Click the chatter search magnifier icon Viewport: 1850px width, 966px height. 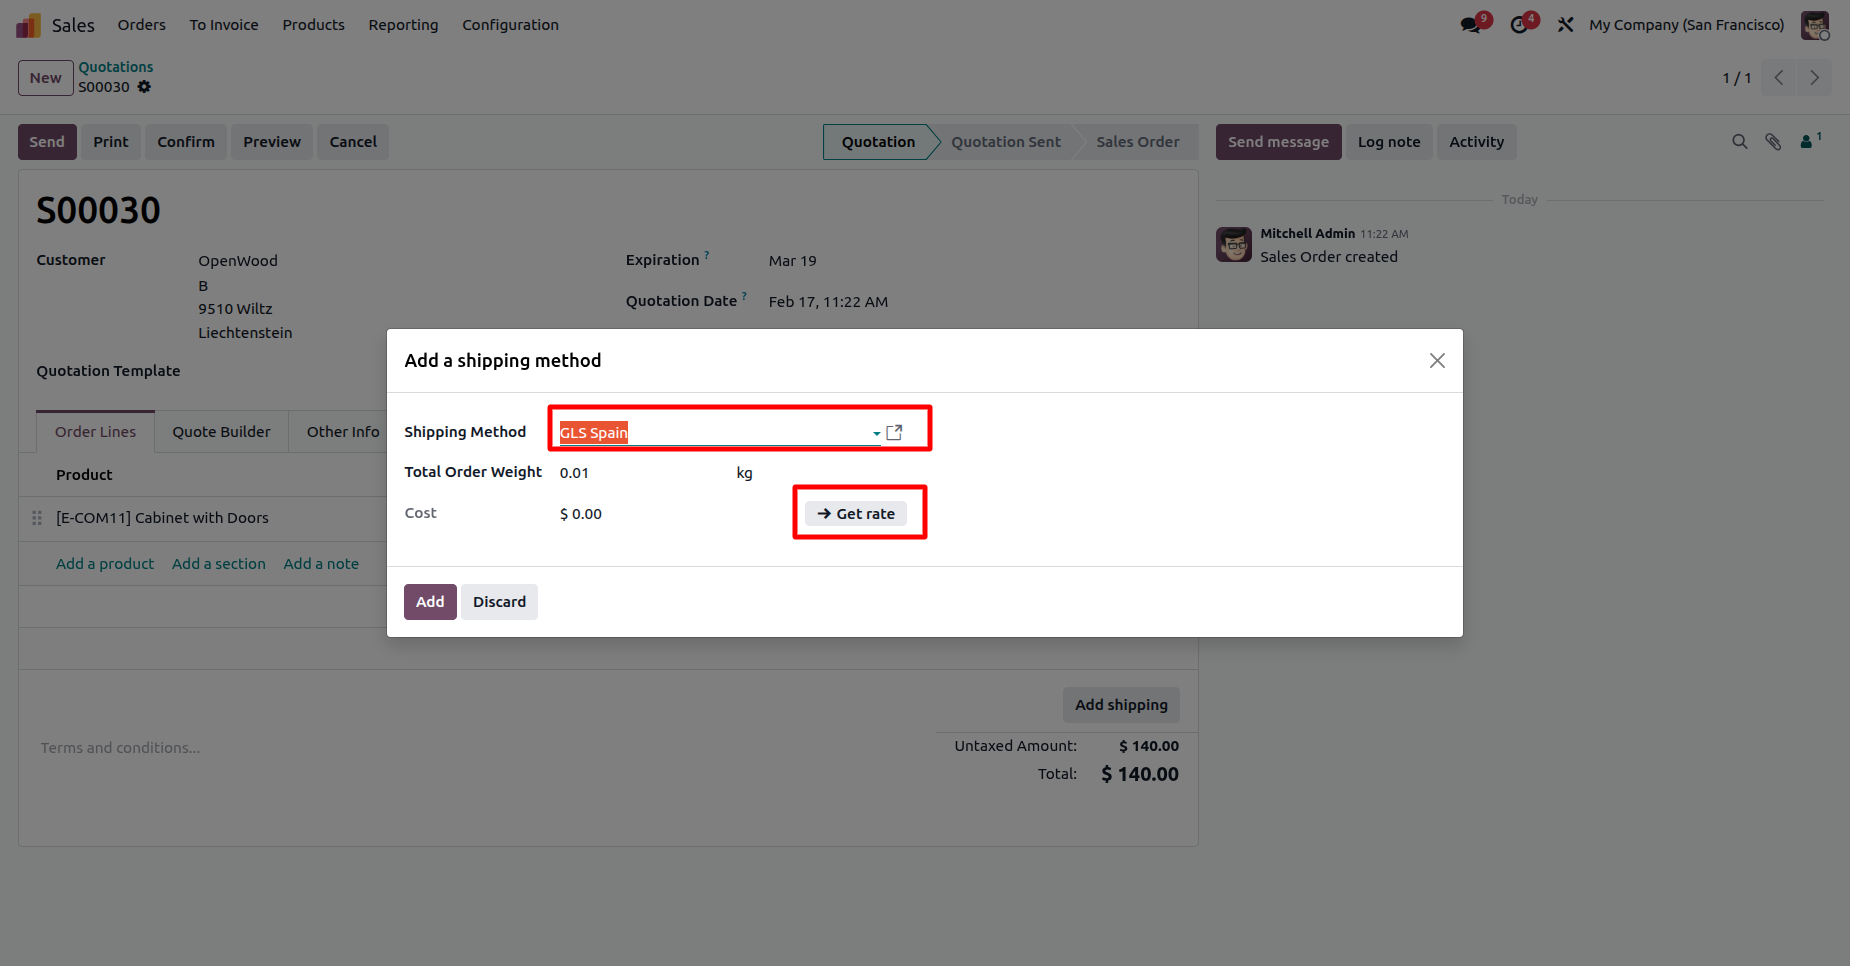click(x=1740, y=142)
